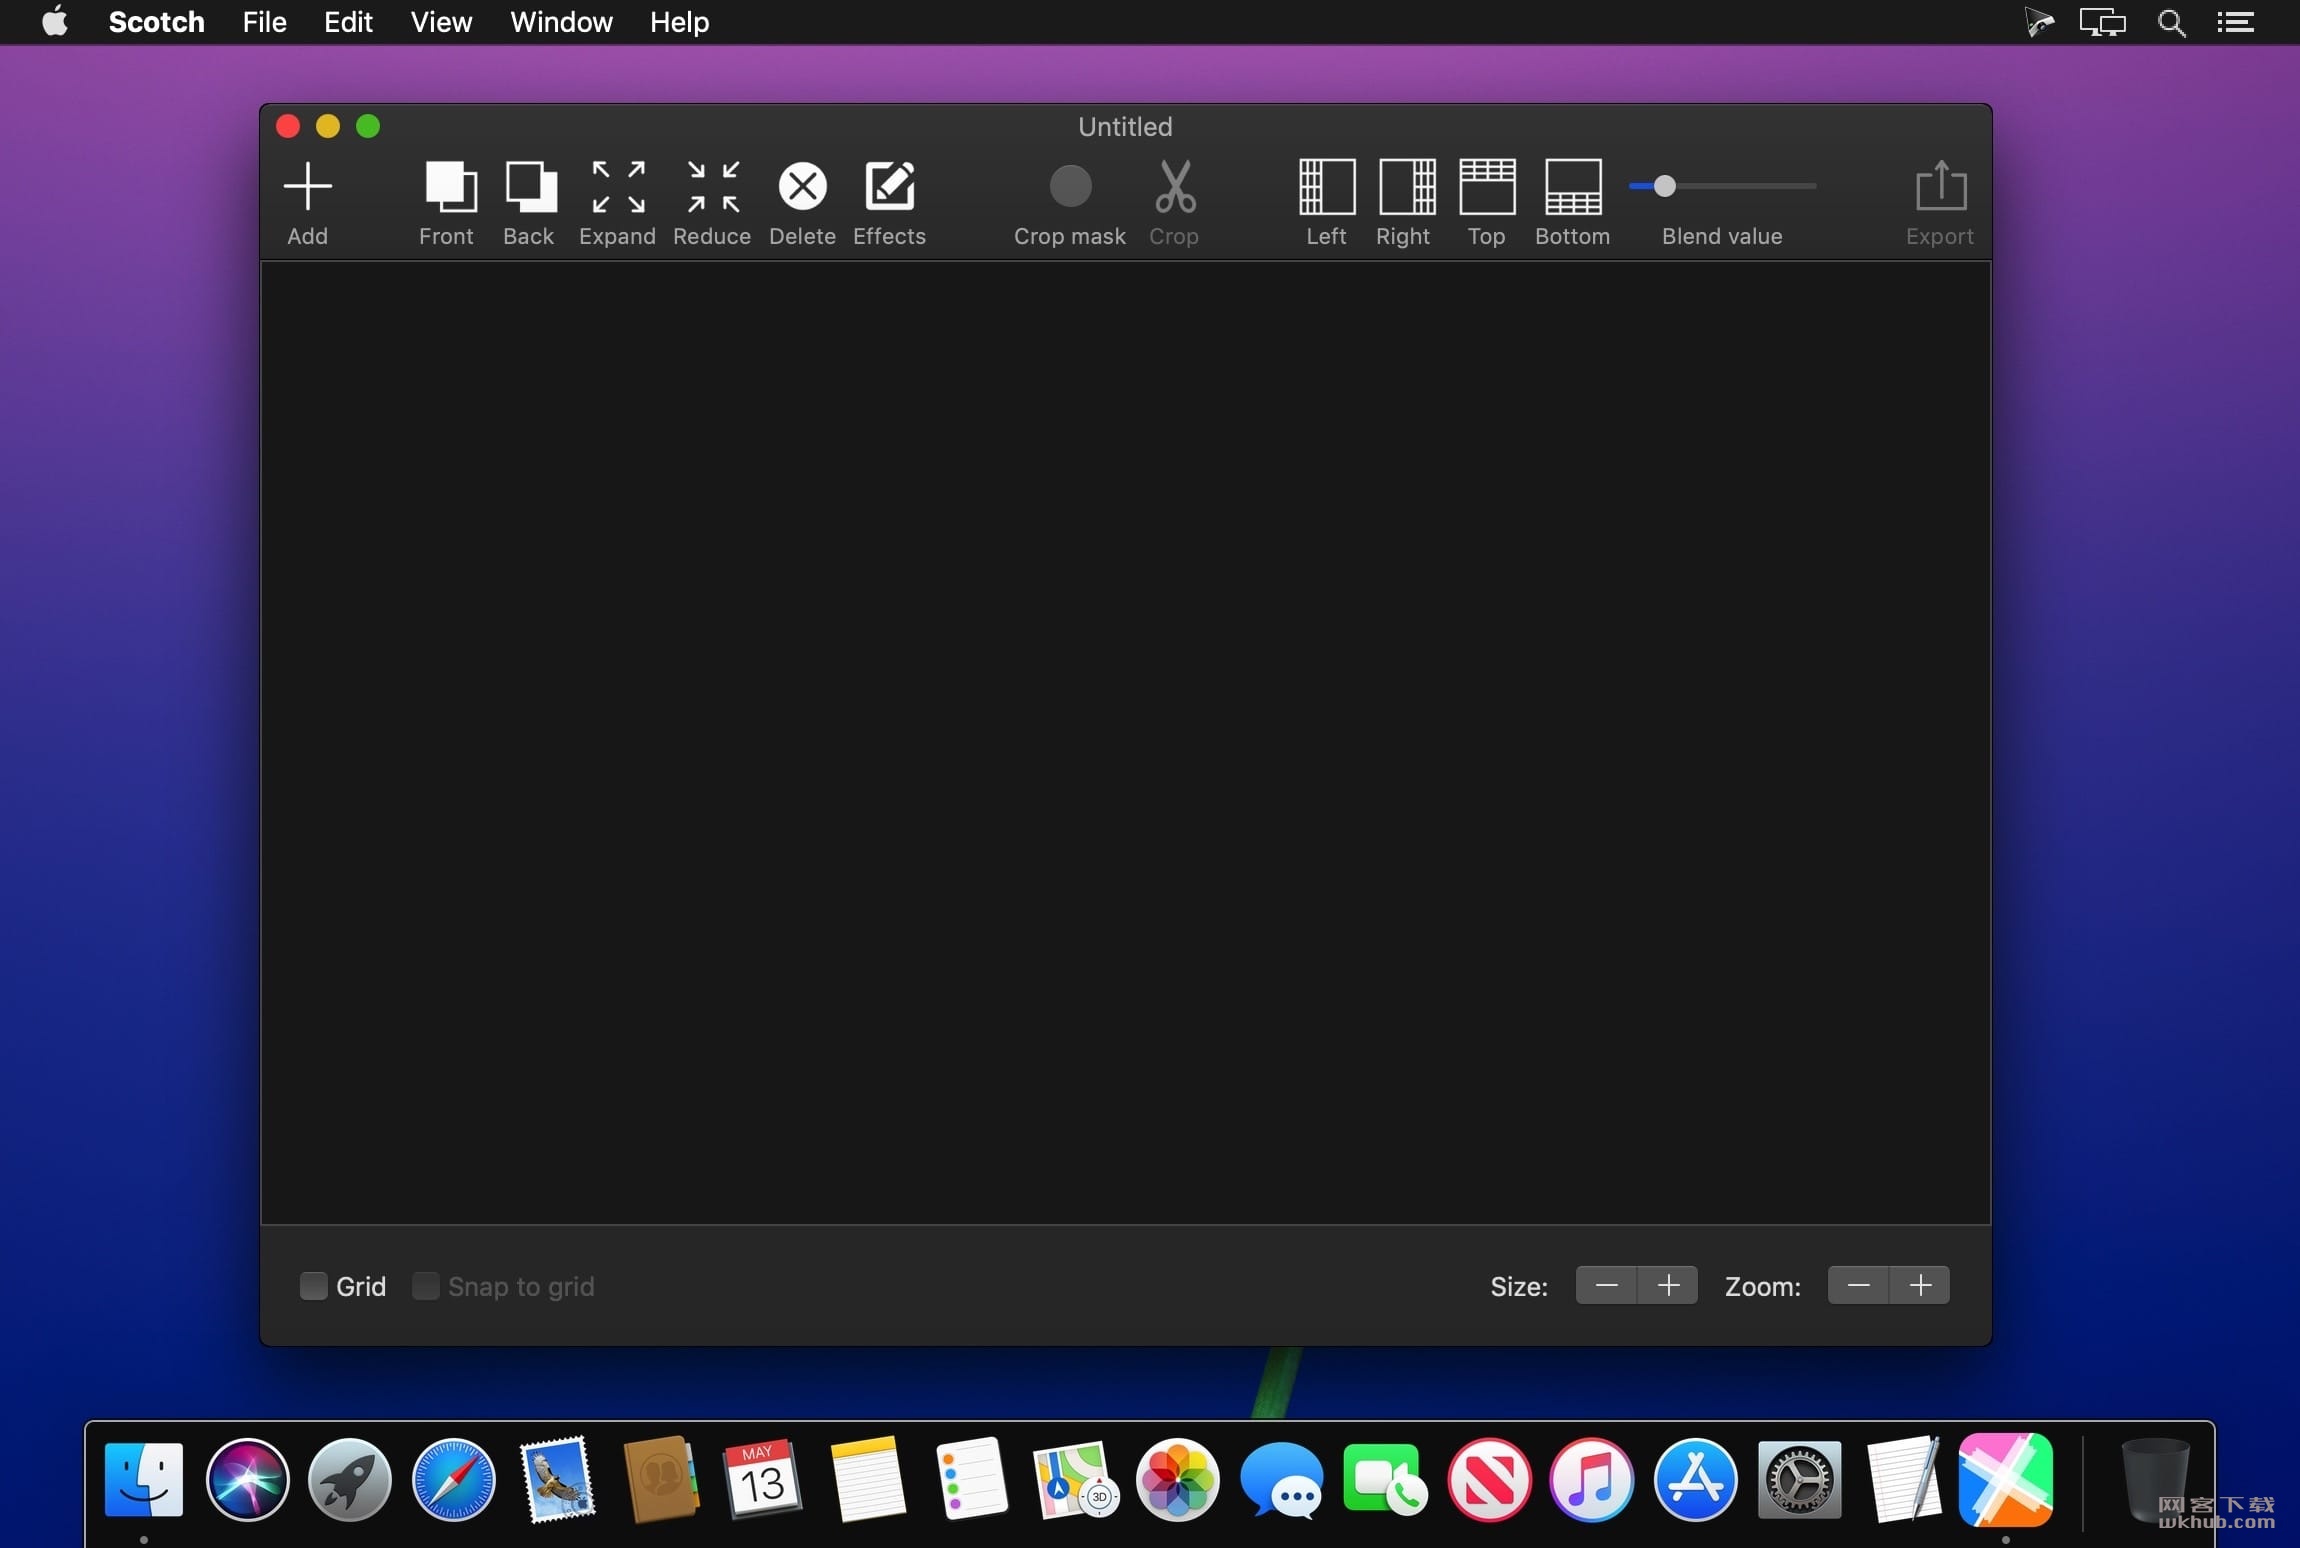Image resolution: width=2300 pixels, height=1548 pixels.
Task: Open the File menu
Action: (x=264, y=22)
